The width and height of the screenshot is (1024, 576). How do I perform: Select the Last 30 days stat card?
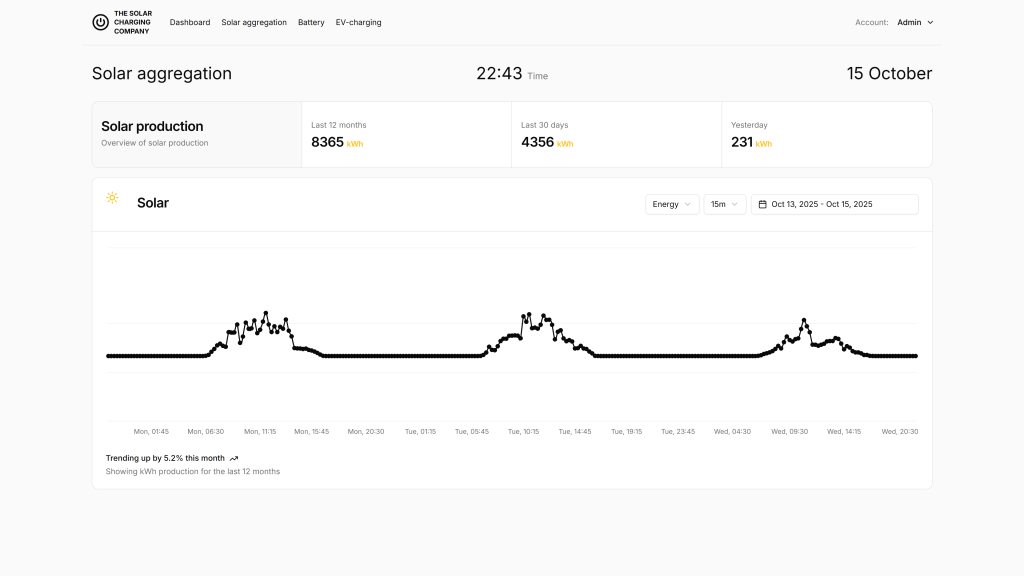616,134
